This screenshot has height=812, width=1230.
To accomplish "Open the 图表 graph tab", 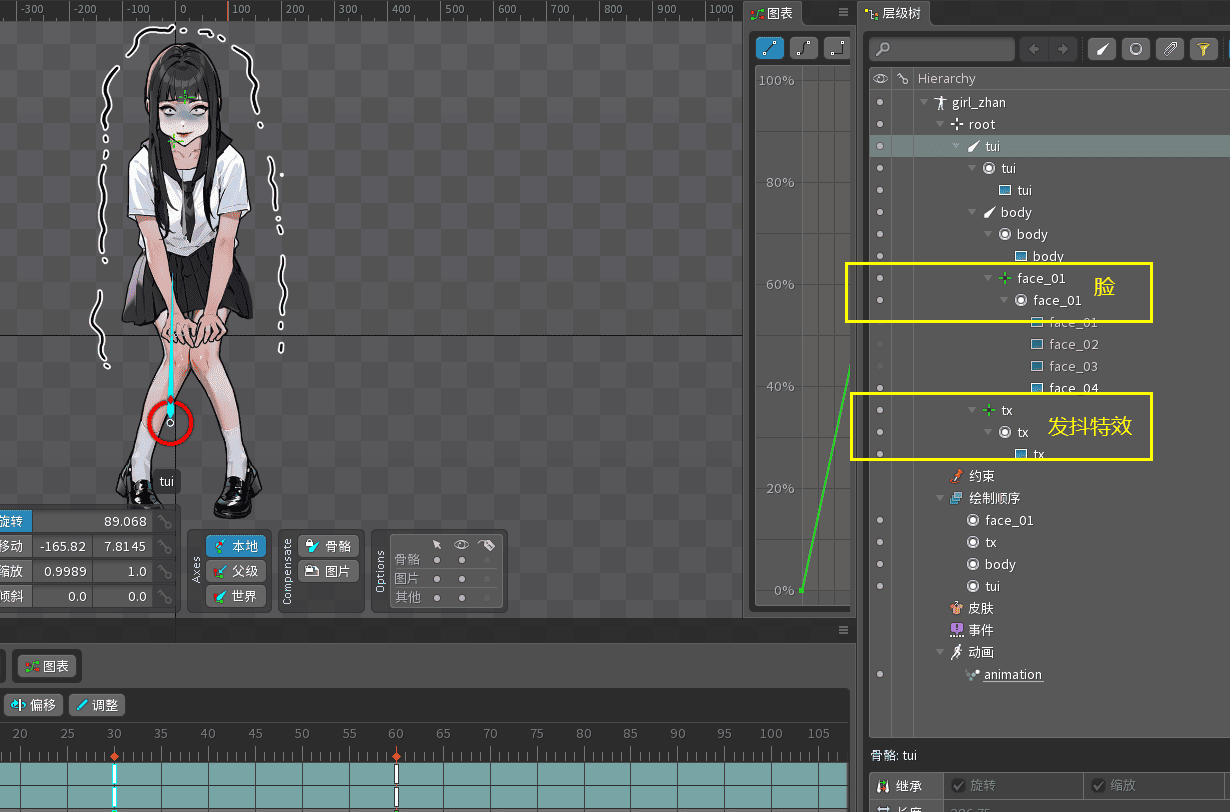I will (x=772, y=14).
